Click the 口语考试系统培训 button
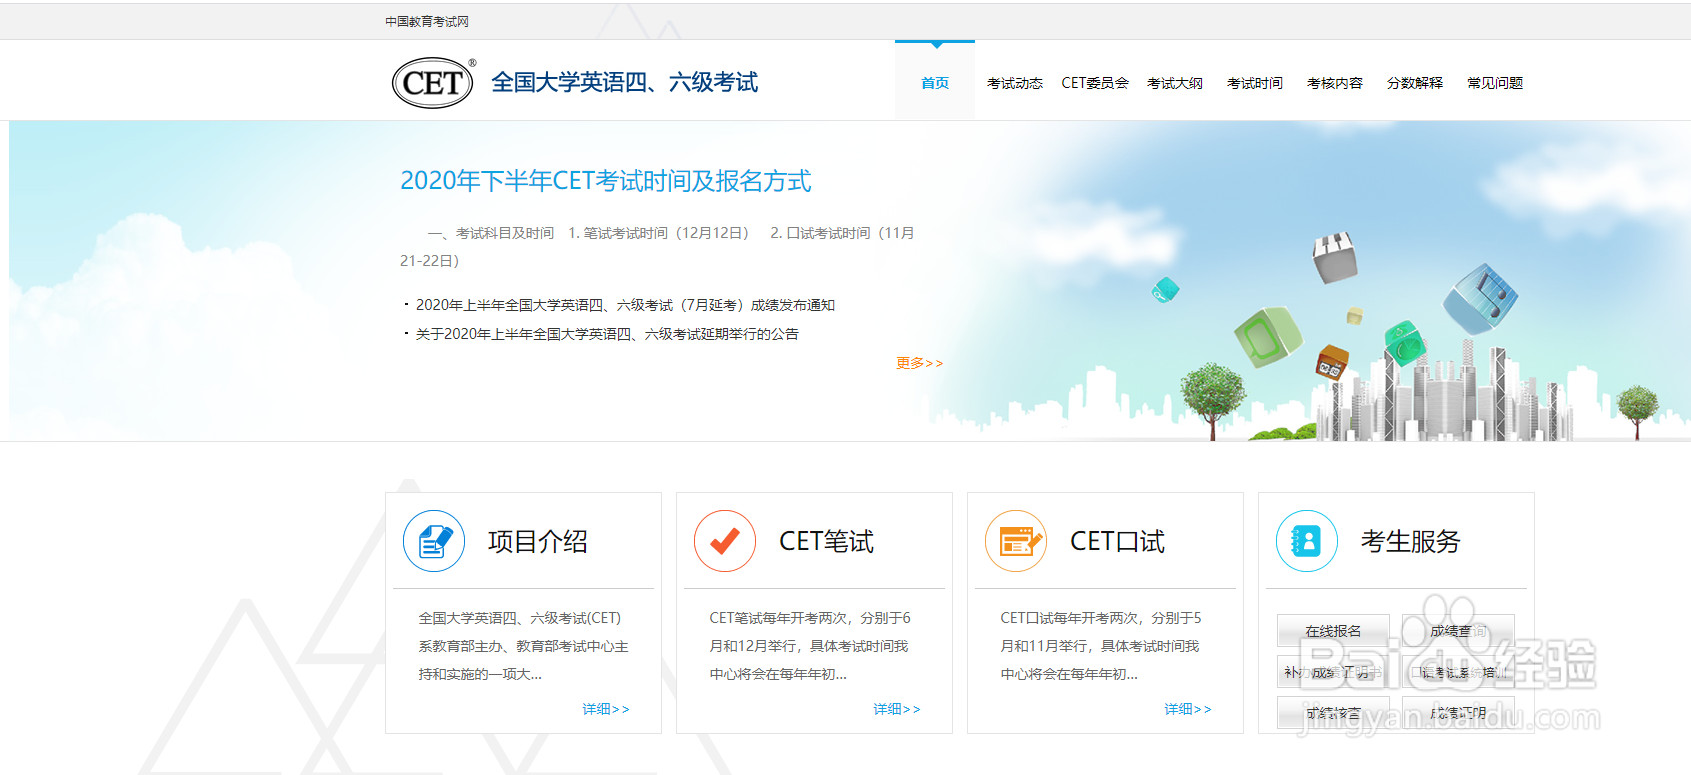 (x=1458, y=672)
